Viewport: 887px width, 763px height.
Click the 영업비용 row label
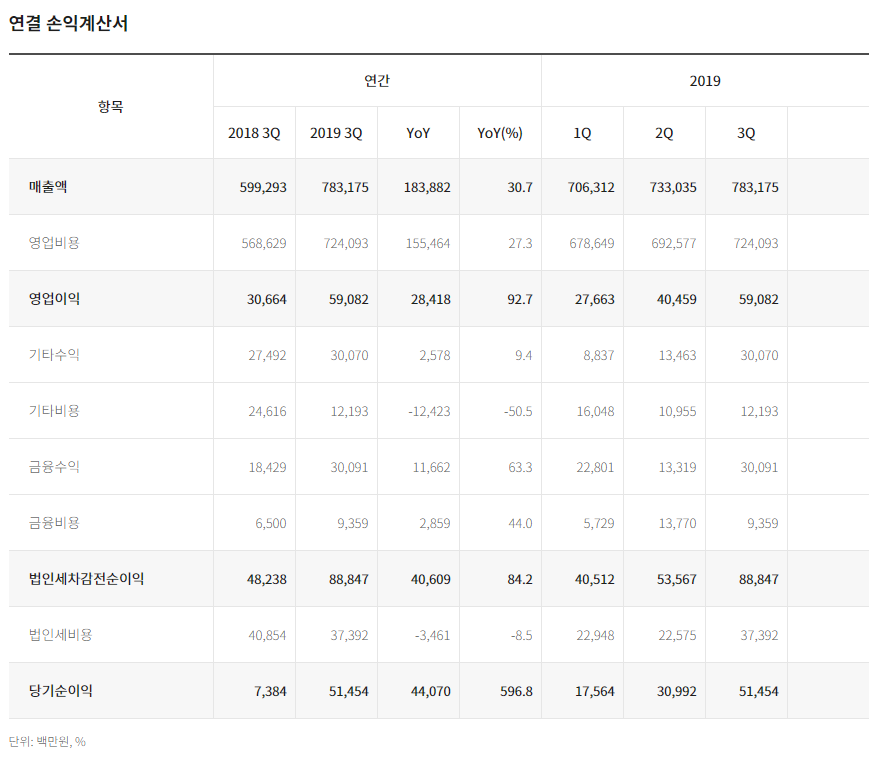[x=54, y=243]
